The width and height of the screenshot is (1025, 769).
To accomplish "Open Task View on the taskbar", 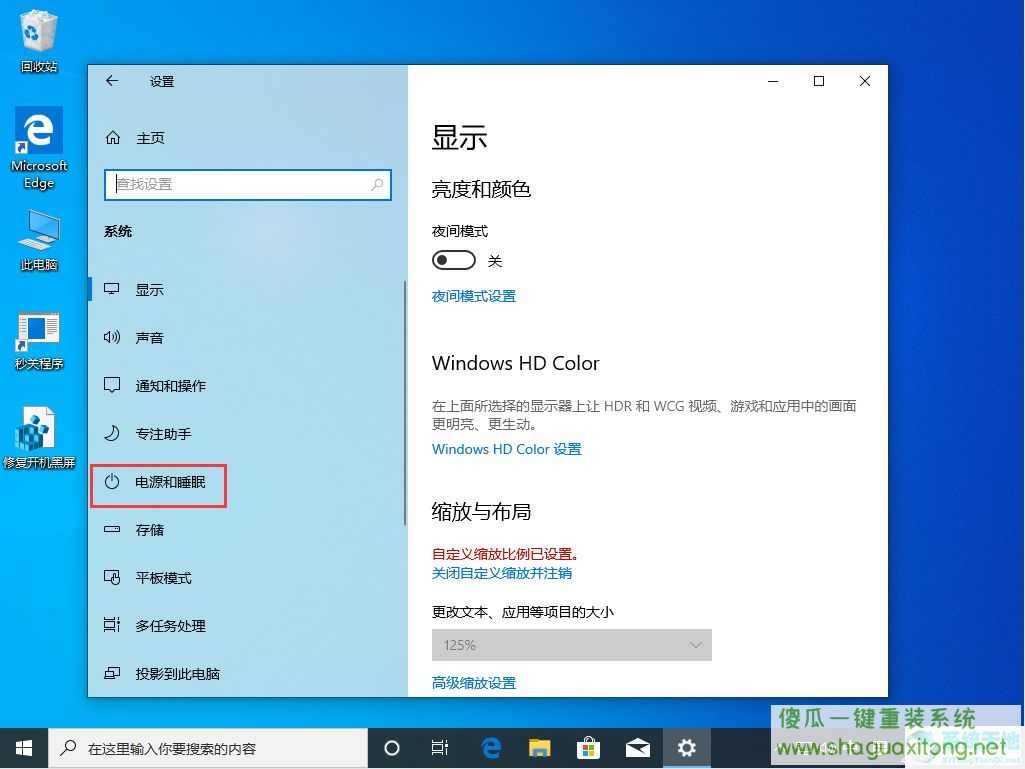I will [x=440, y=748].
